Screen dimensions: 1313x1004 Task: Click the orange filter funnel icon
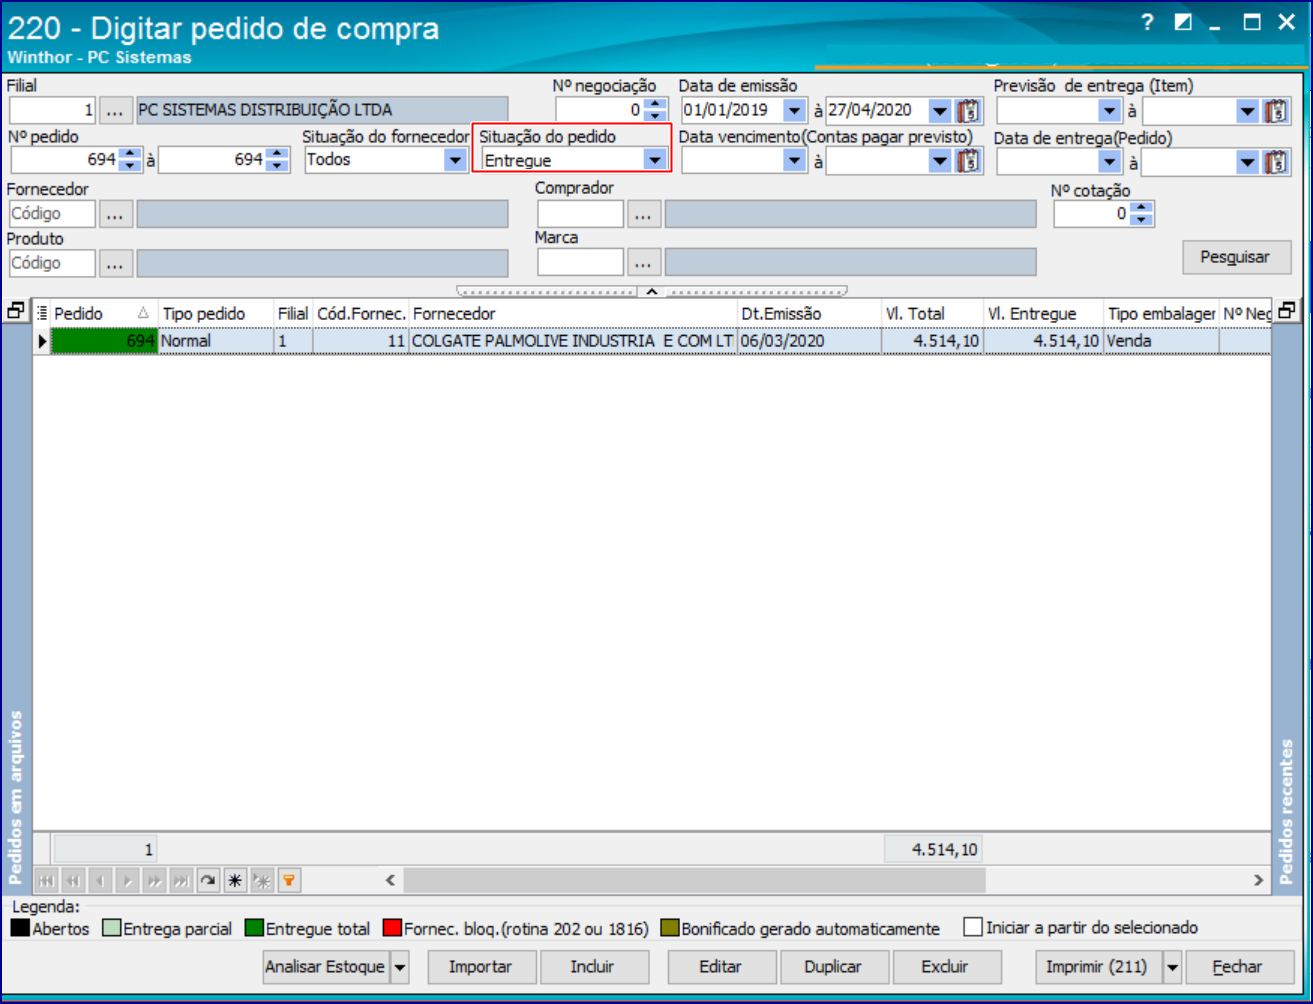(289, 881)
